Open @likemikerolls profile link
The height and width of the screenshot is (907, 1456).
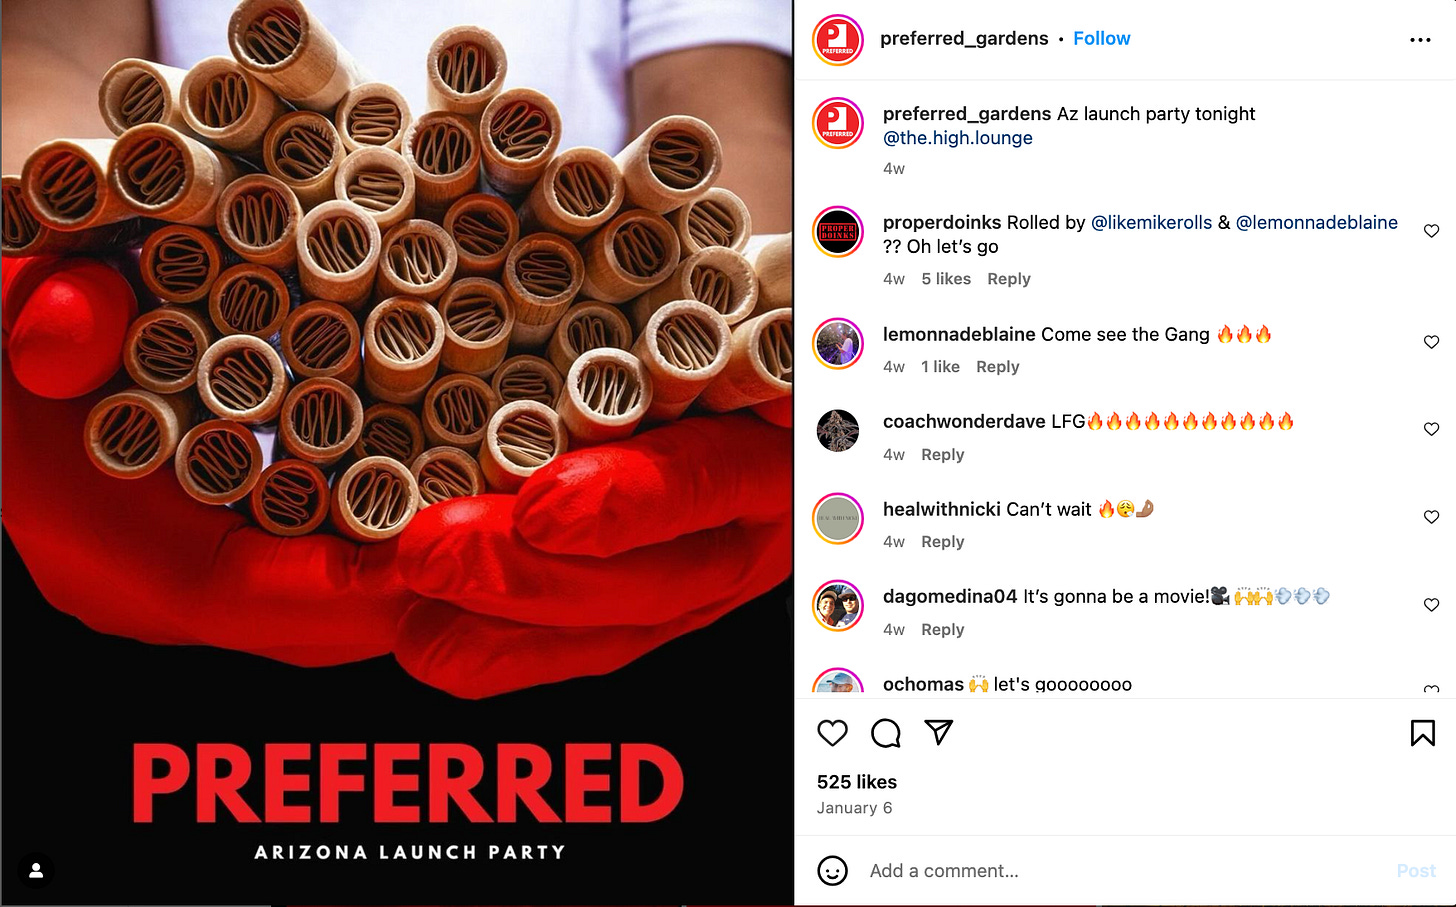click(x=1151, y=223)
